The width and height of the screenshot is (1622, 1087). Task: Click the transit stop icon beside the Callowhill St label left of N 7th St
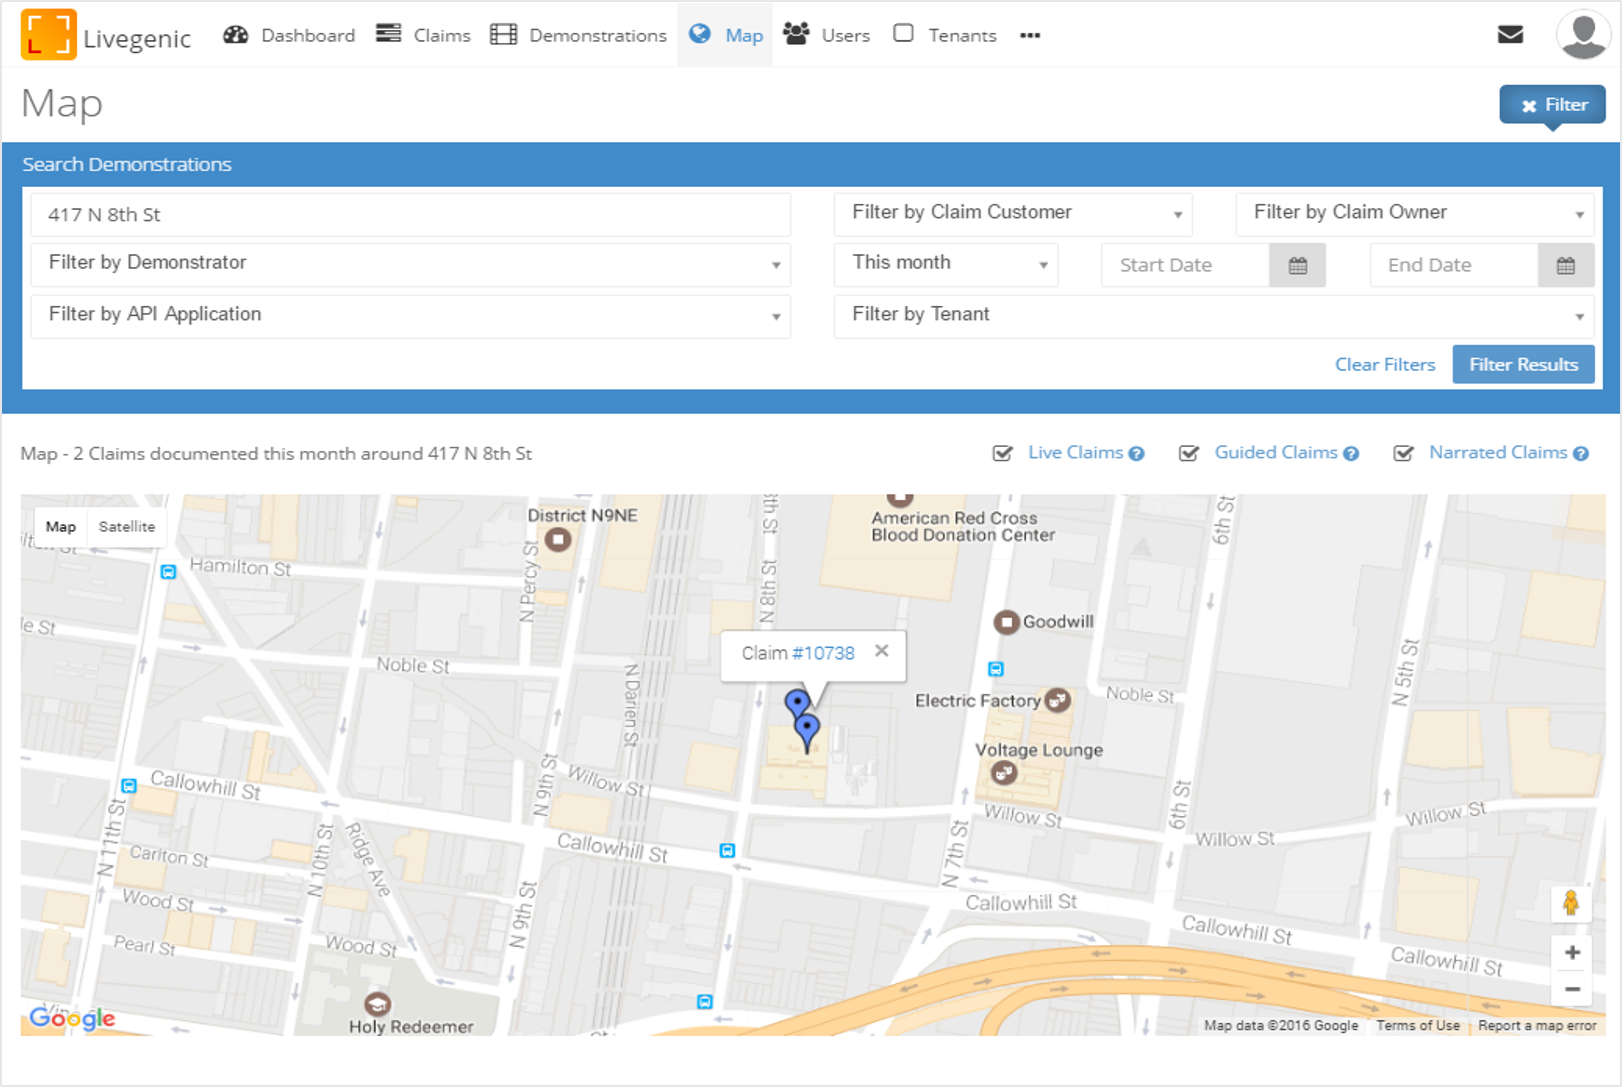coord(728,851)
